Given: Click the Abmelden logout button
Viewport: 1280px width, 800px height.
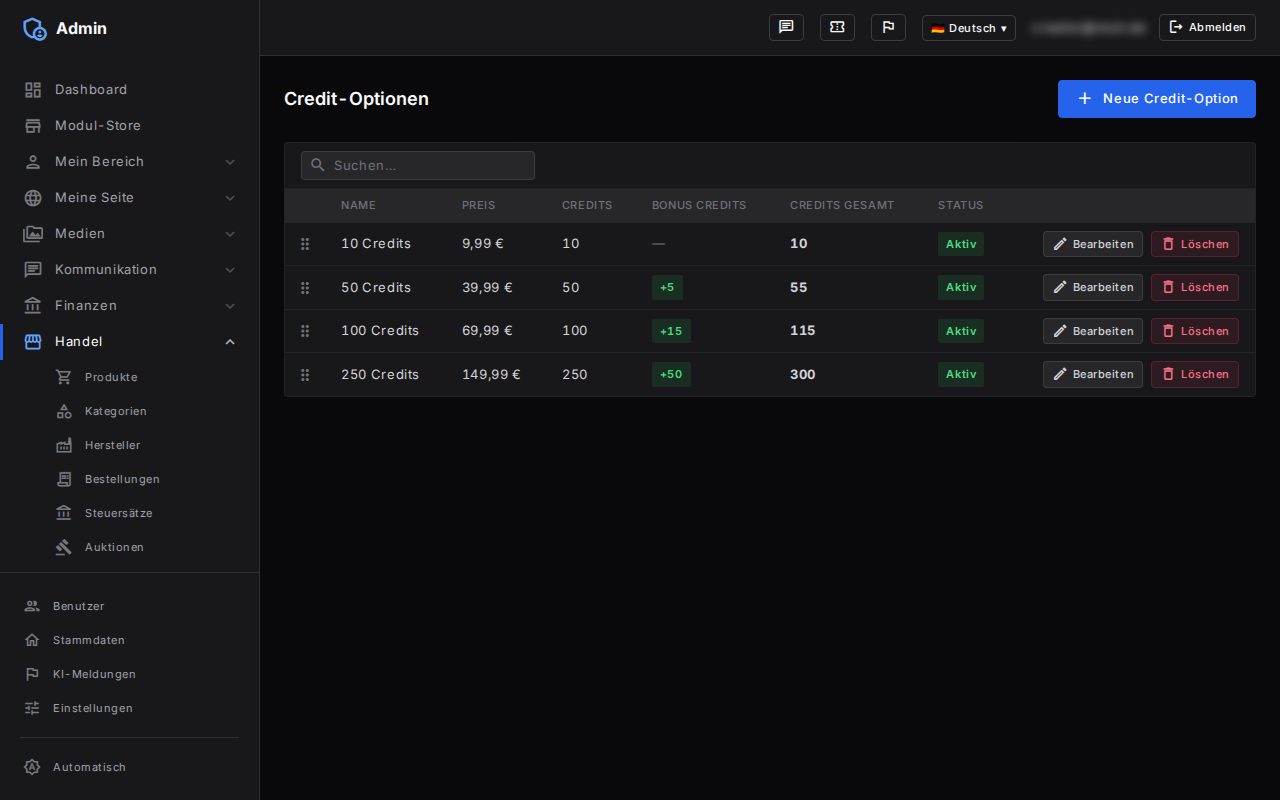Looking at the screenshot, I should click(1207, 27).
